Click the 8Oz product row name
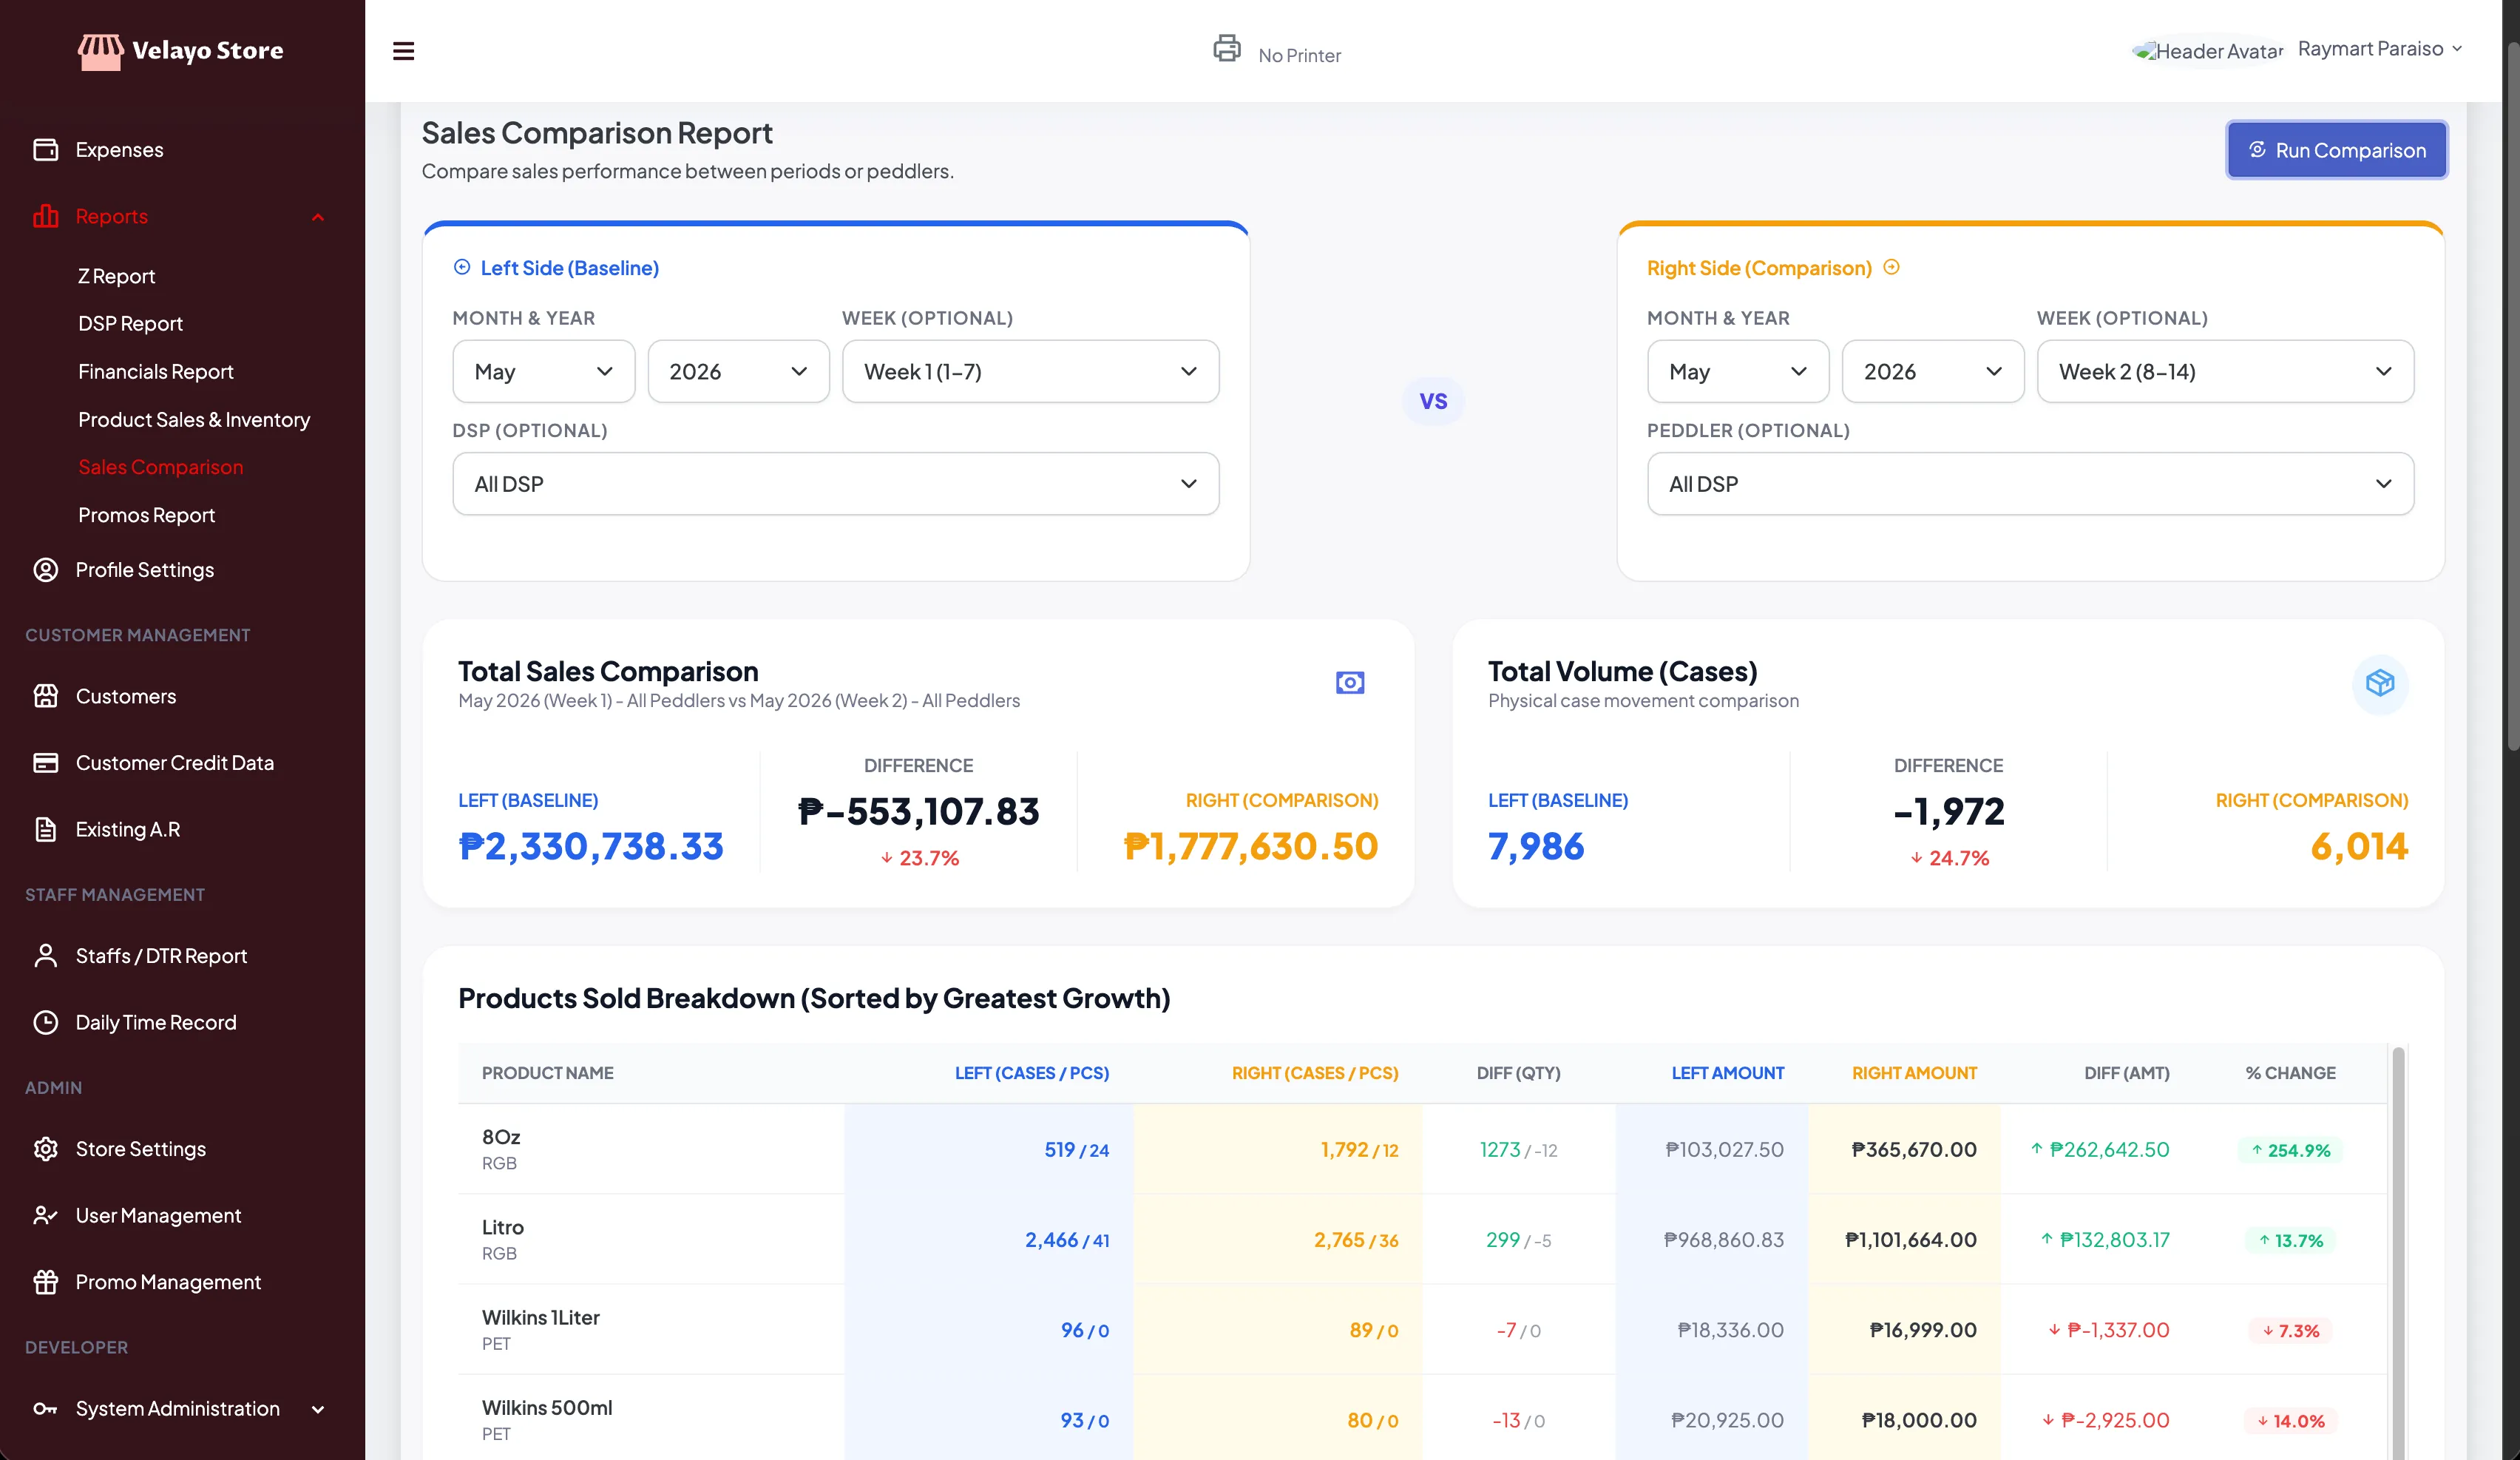Image resolution: width=2520 pixels, height=1460 pixels. (x=501, y=1137)
